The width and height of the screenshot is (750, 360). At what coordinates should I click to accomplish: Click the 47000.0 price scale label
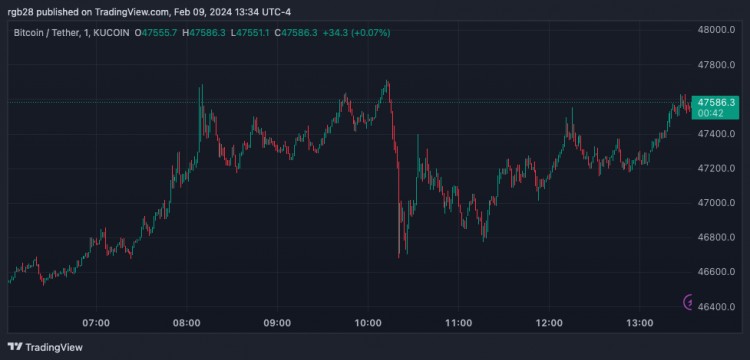[716, 203]
